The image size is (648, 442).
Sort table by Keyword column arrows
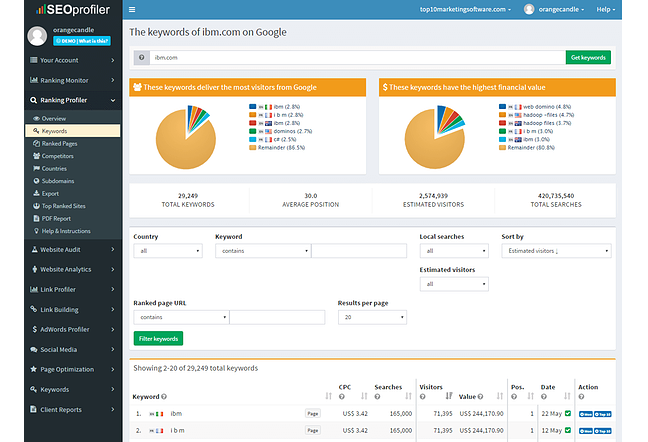click(329, 396)
